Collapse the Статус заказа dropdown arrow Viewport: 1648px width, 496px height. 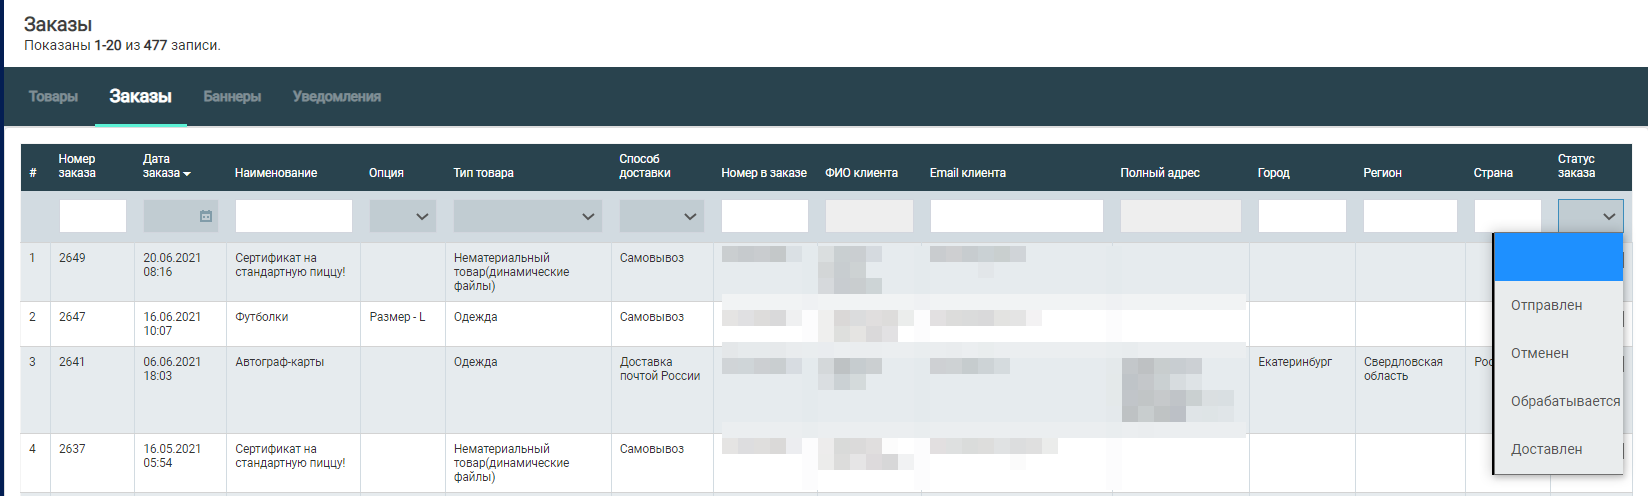click(x=1608, y=216)
